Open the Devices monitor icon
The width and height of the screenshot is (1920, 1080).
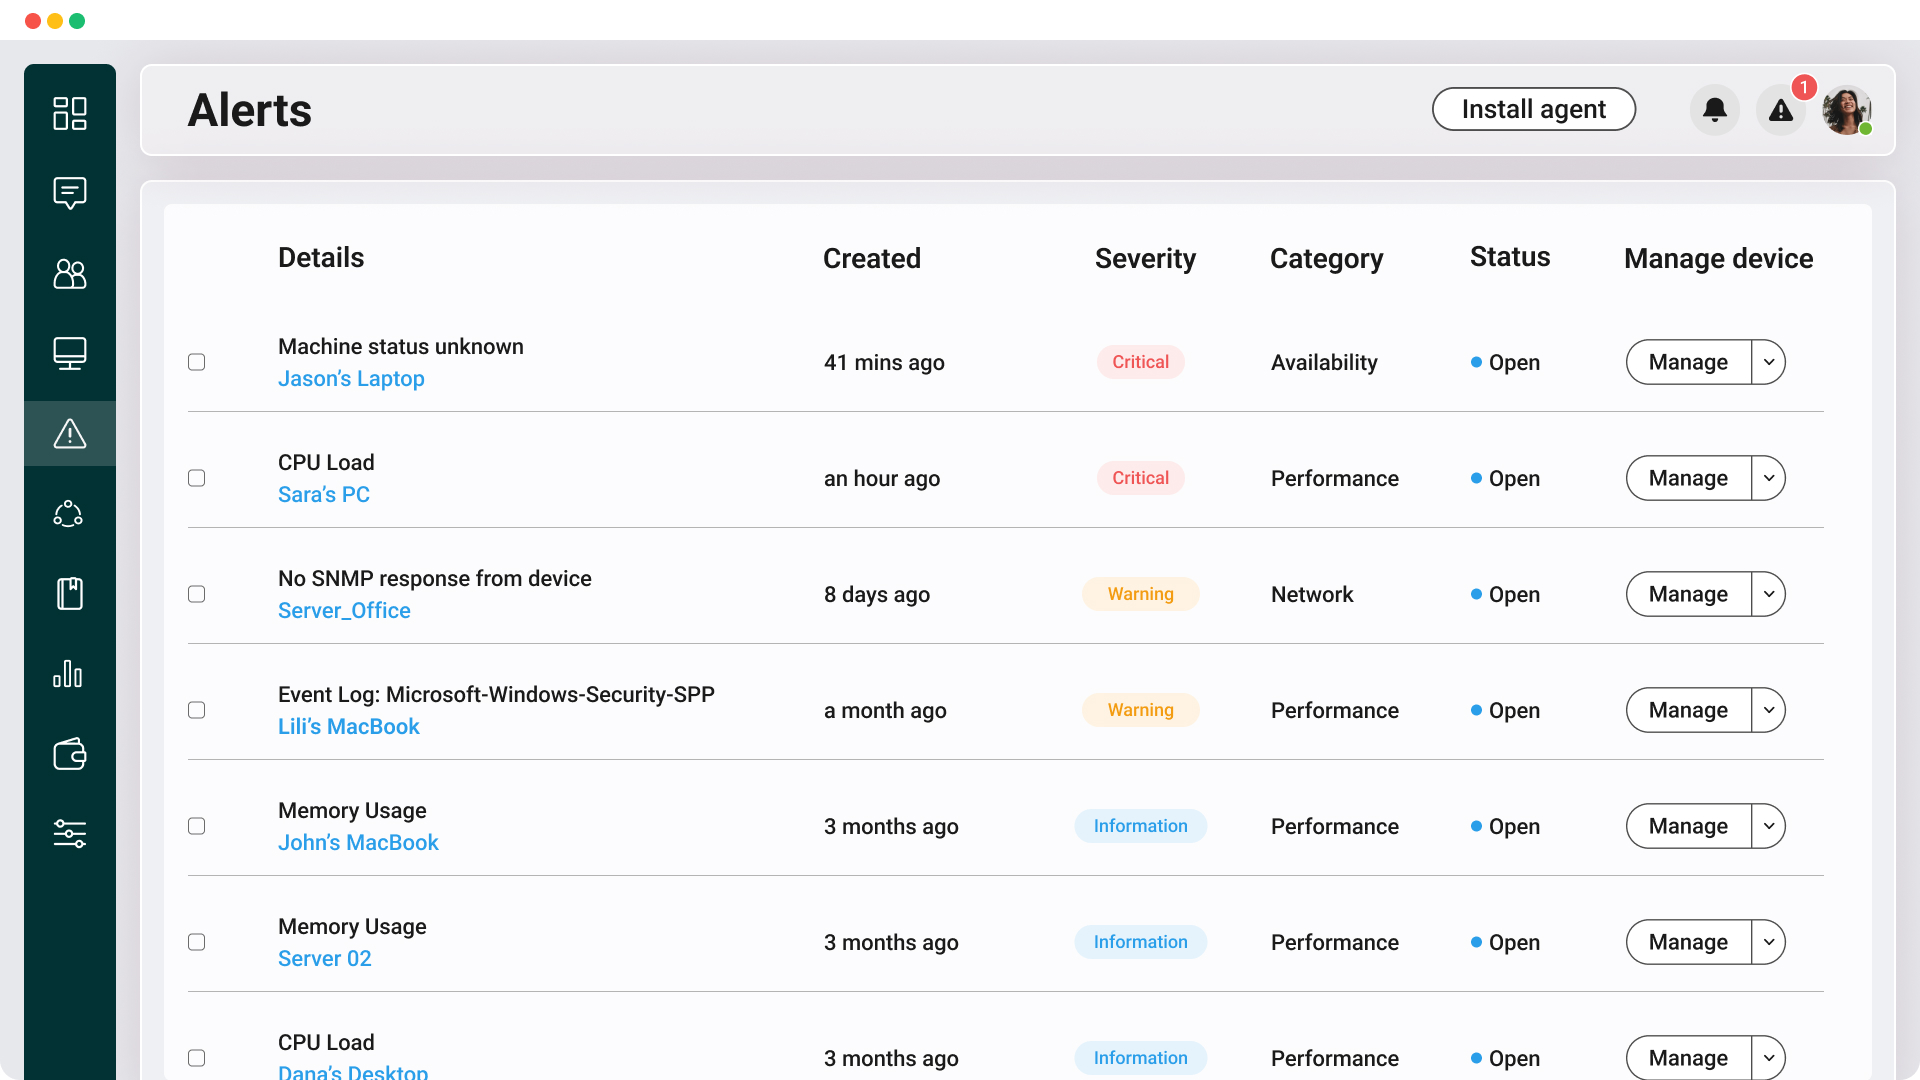click(70, 353)
